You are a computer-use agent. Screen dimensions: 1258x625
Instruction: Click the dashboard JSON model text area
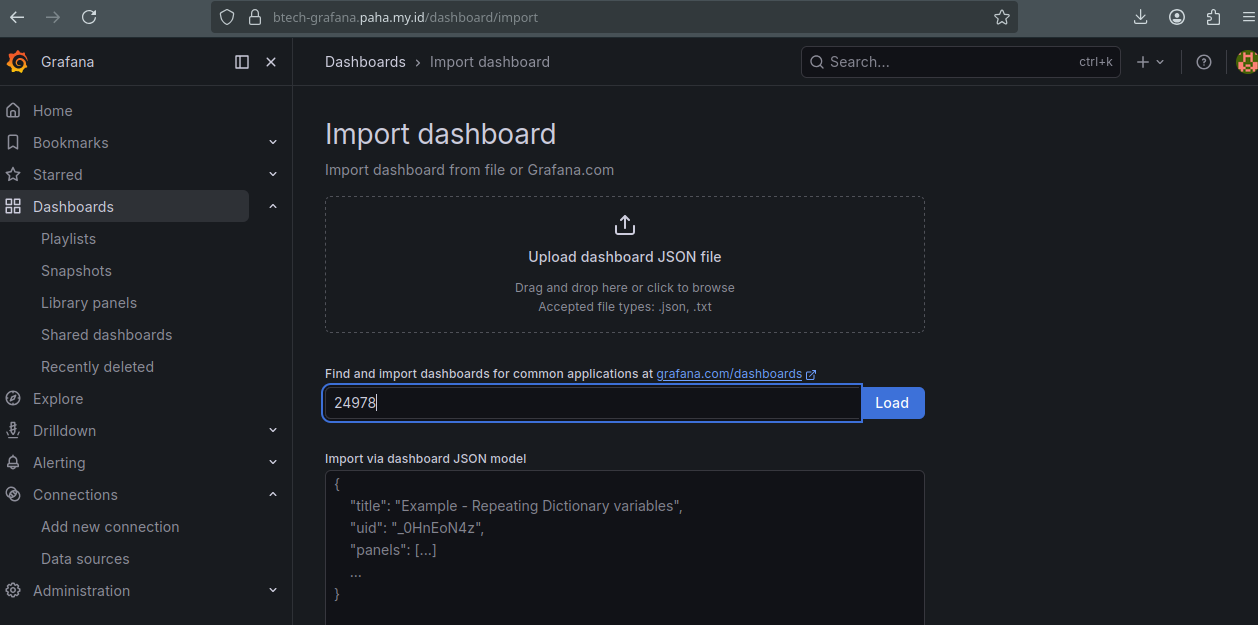point(625,548)
